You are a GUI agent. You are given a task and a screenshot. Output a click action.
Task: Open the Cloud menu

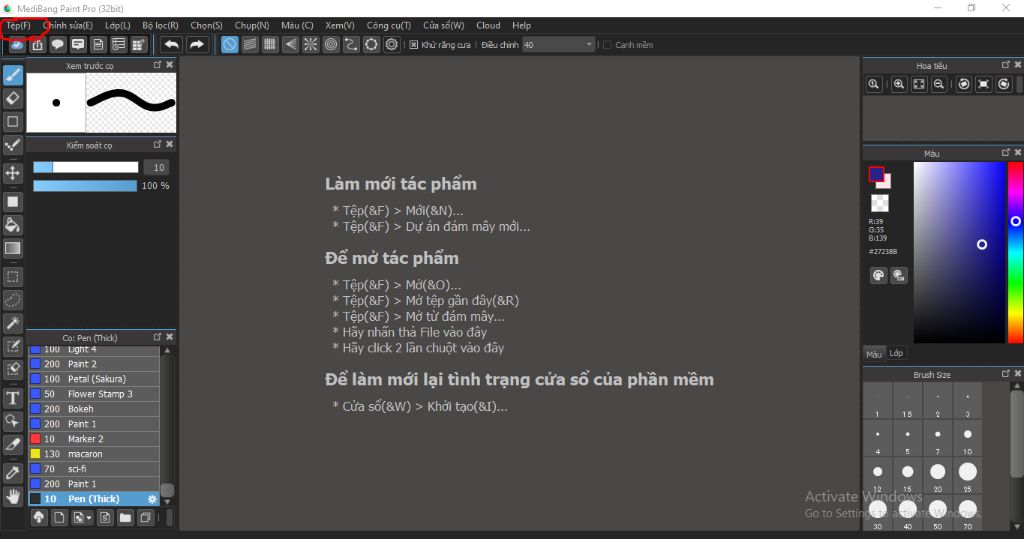(488, 25)
